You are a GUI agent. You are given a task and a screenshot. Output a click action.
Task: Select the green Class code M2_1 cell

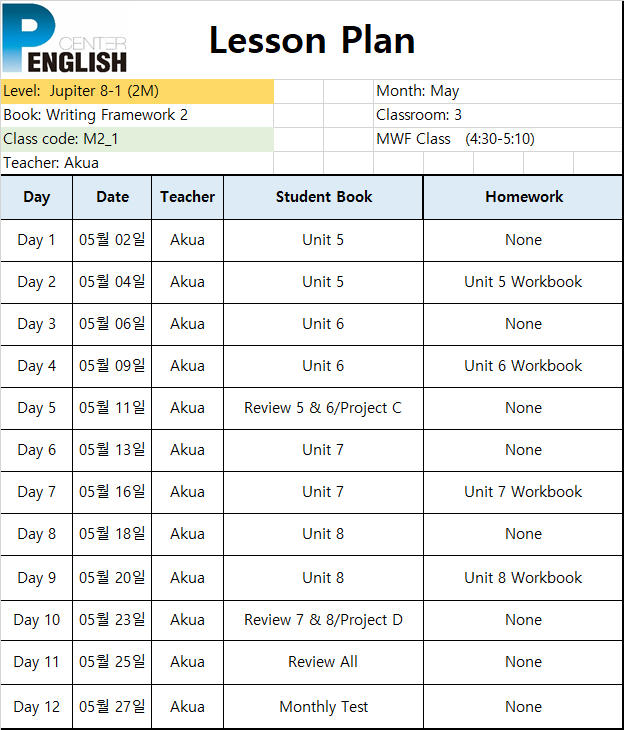click(137, 139)
